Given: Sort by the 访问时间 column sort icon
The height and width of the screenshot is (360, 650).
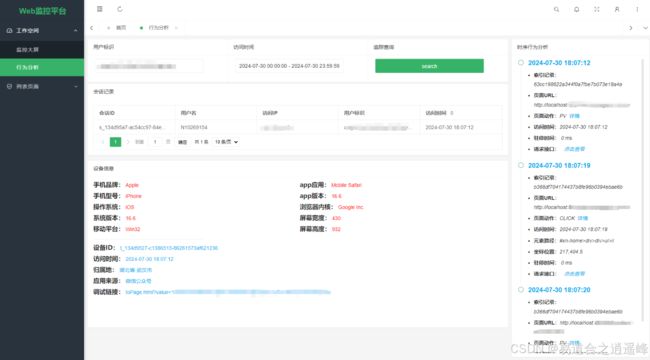Looking at the screenshot, I should (x=452, y=113).
